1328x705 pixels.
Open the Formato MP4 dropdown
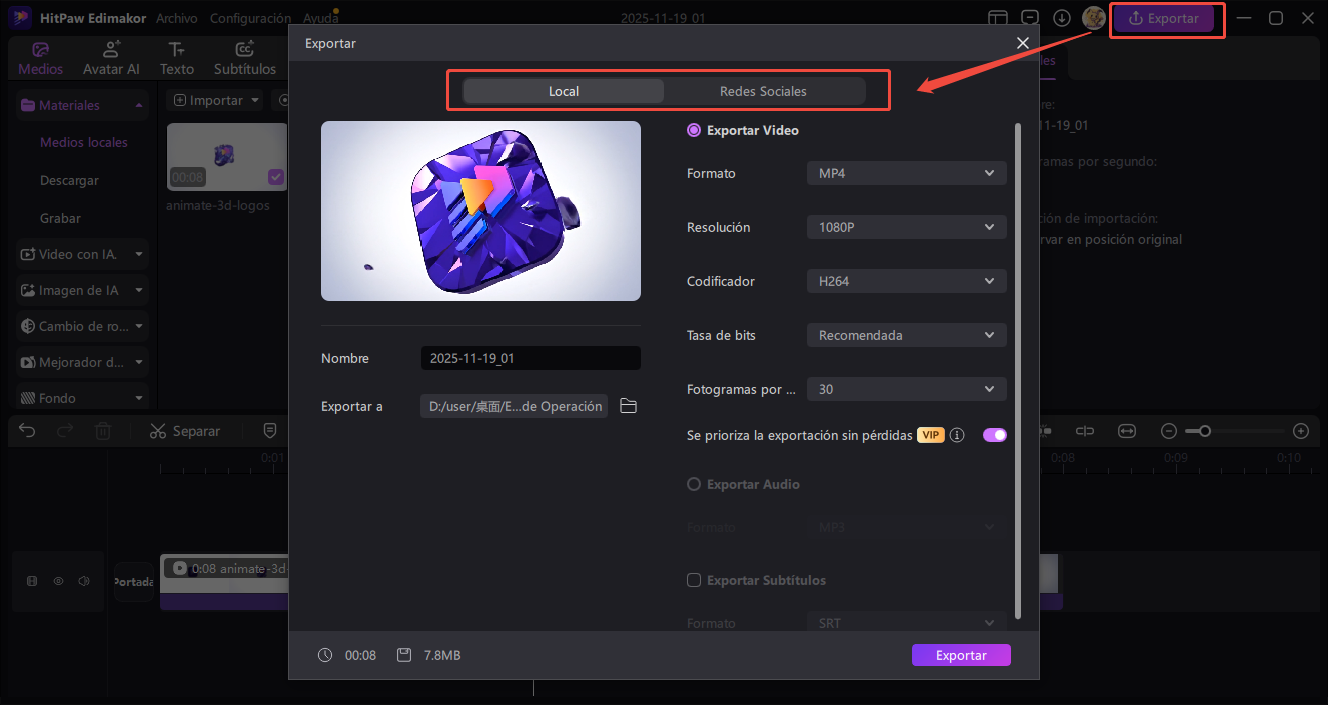906,173
